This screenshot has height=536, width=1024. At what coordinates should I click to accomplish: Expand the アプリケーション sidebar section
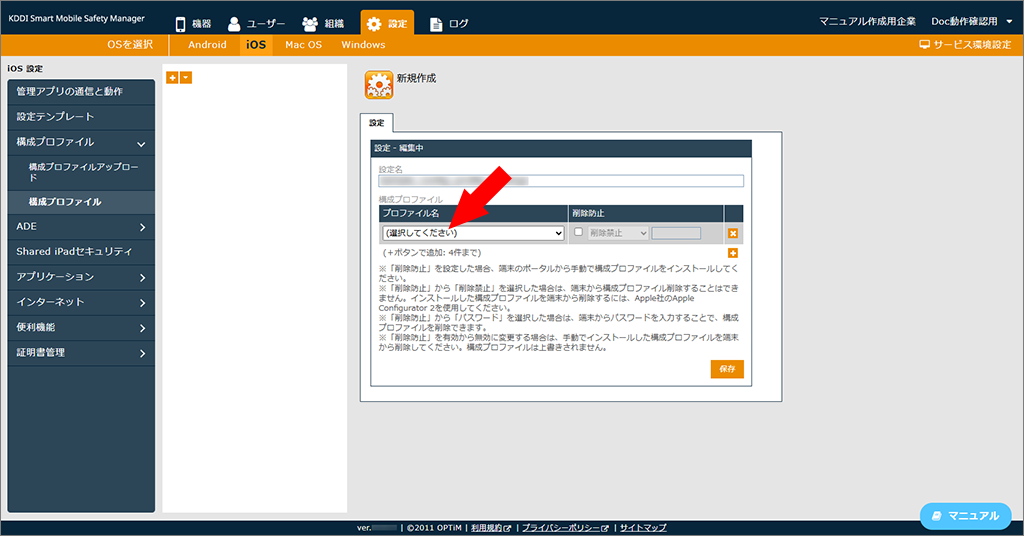[x=81, y=277]
